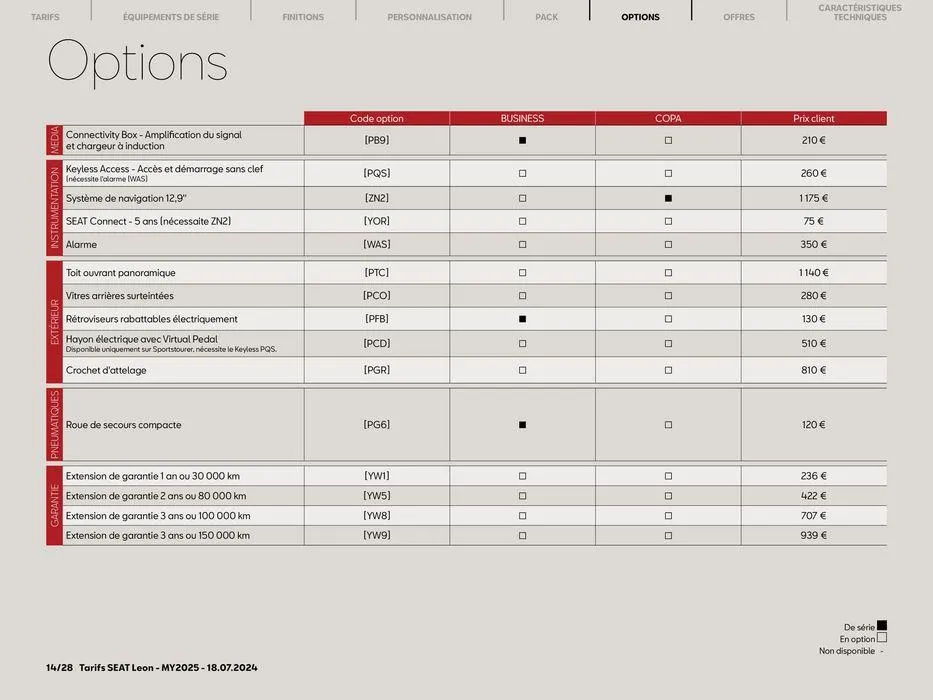The width and height of the screenshot is (933, 700).
Task: Check the COPA box for Extension de garantie 1 an
Action: (667, 475)
